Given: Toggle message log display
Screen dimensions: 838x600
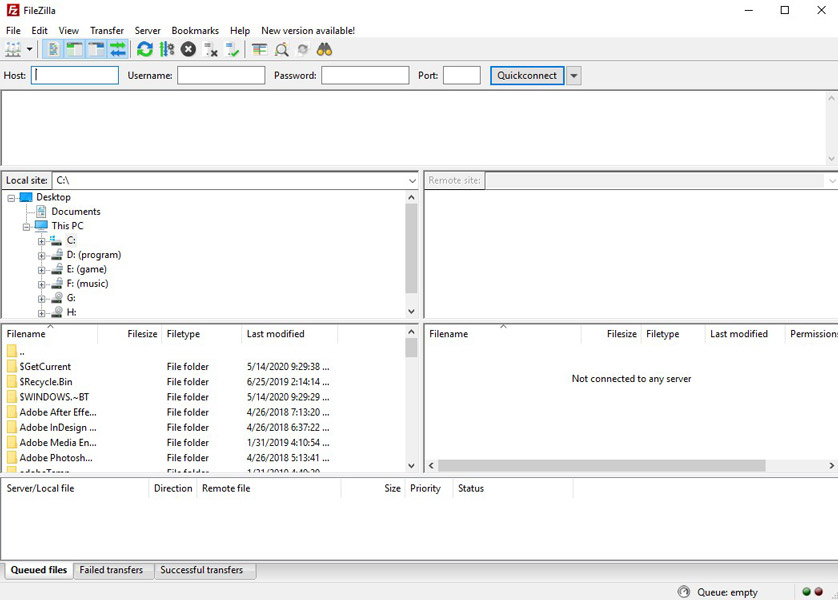Looking at the screenshot, I should click(53, 50).
